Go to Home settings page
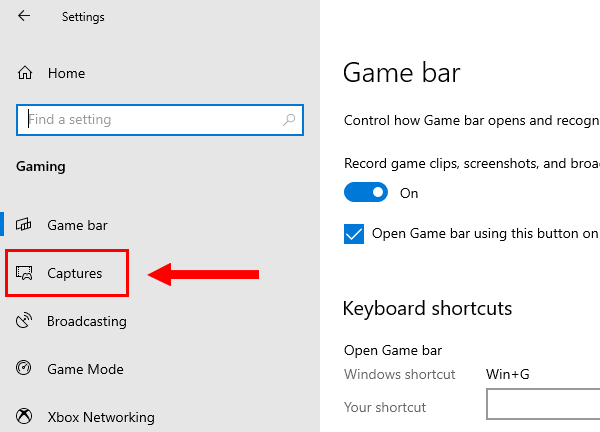The image size is (600, 432). pos(66,73)
